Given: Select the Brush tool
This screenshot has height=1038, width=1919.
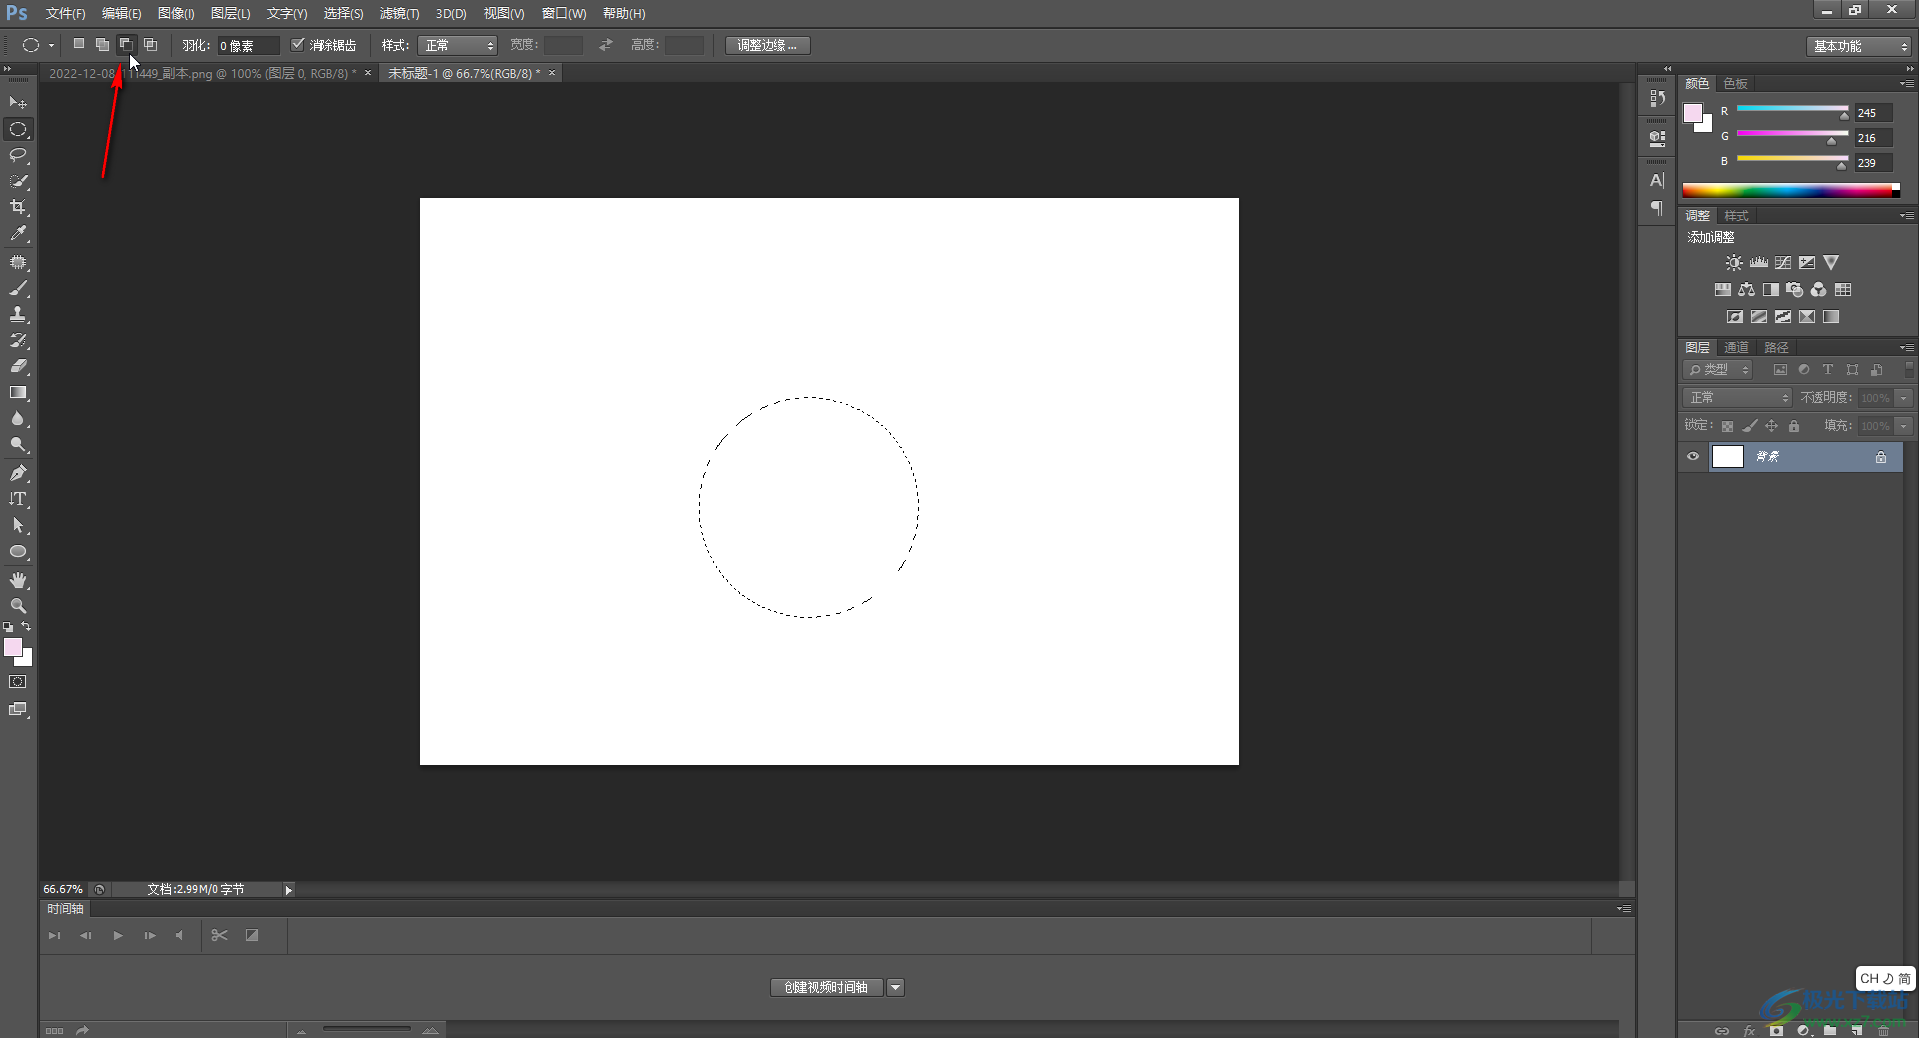Looking at the screenshot, I should (x=18, y=289).
